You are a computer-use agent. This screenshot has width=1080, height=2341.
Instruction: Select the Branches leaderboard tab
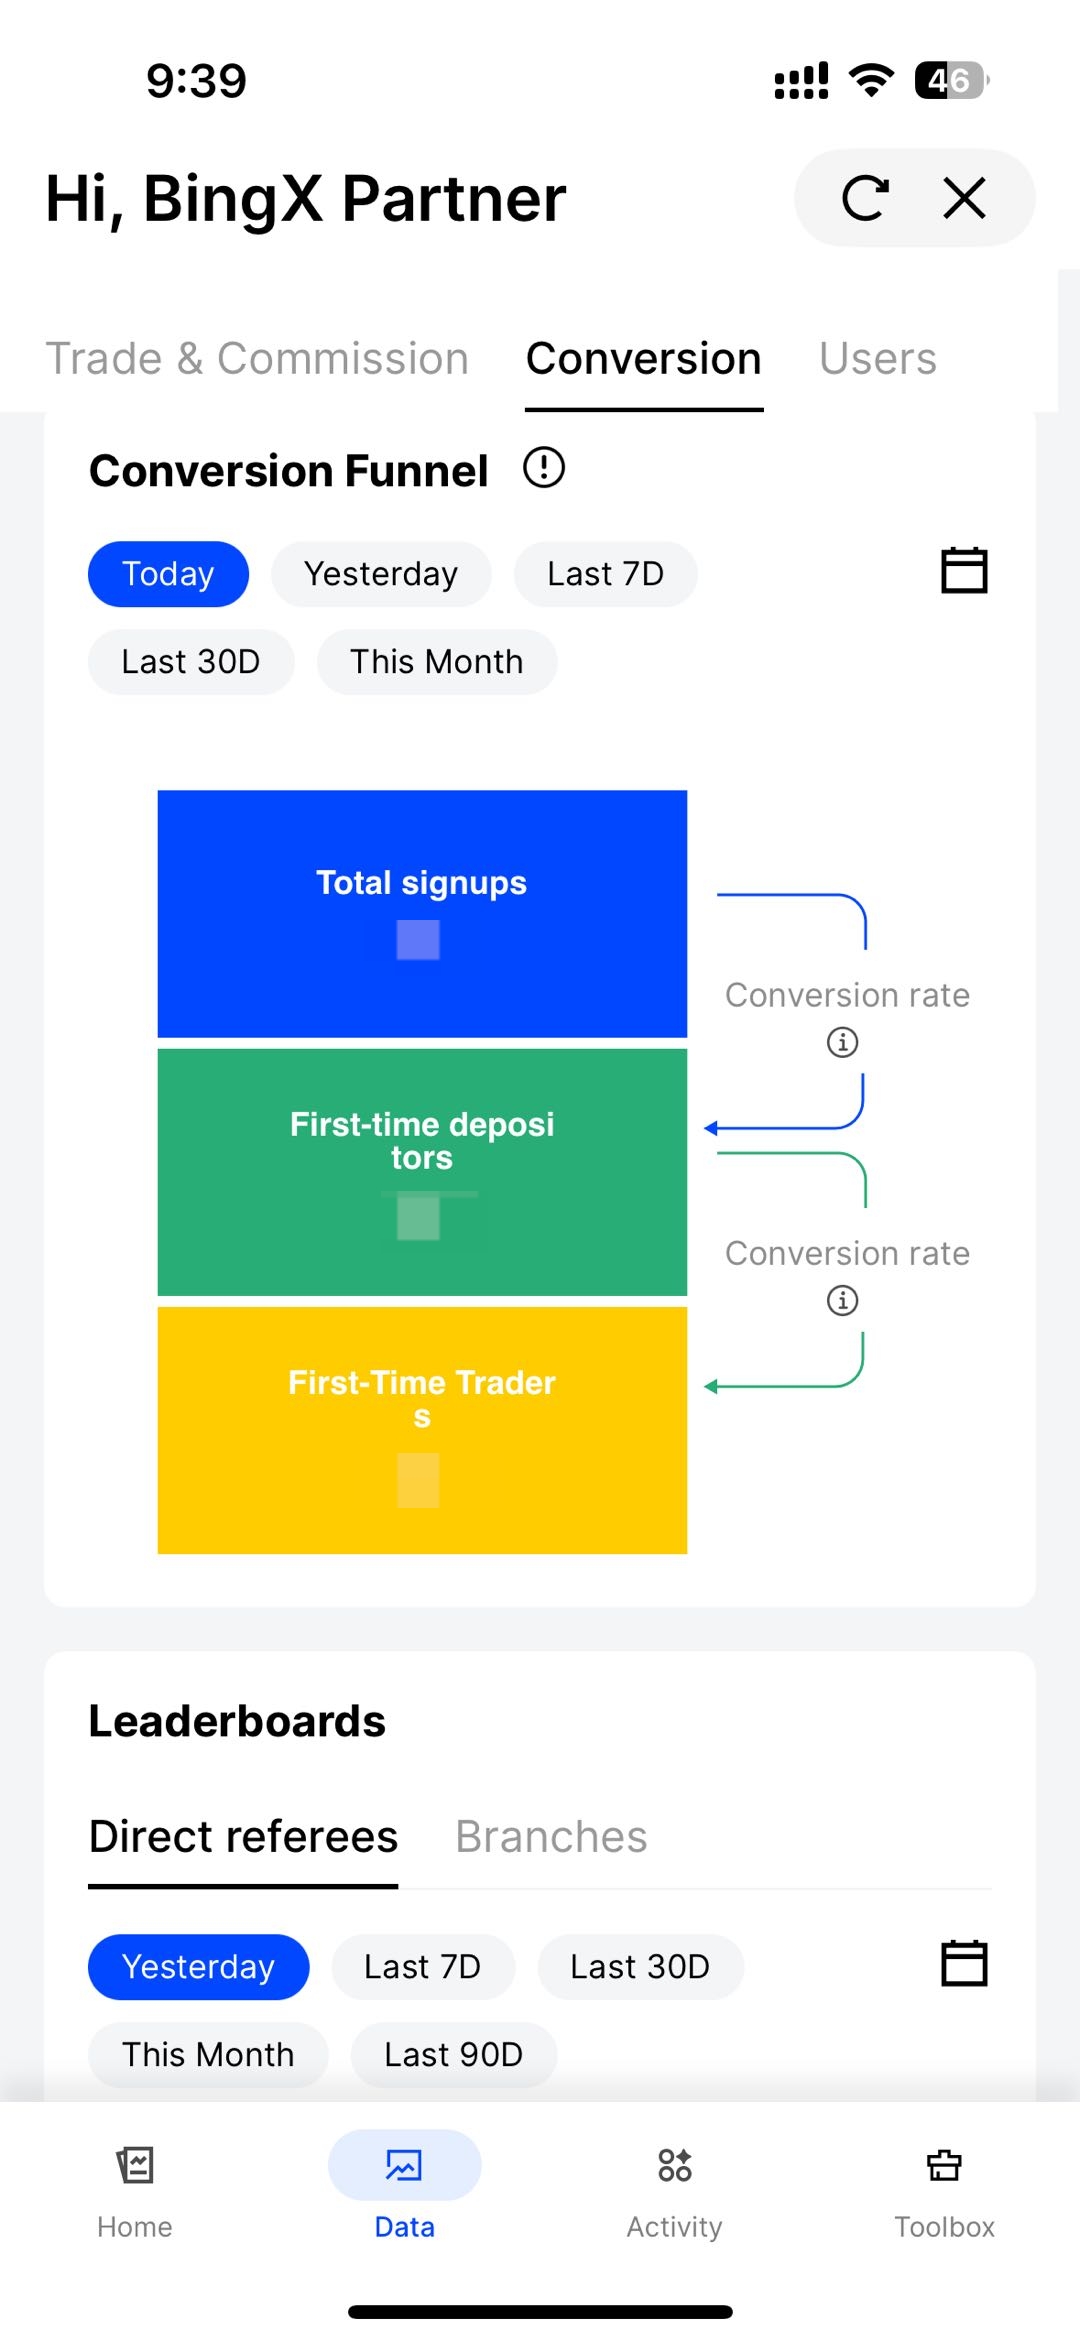pos(551,1837)
